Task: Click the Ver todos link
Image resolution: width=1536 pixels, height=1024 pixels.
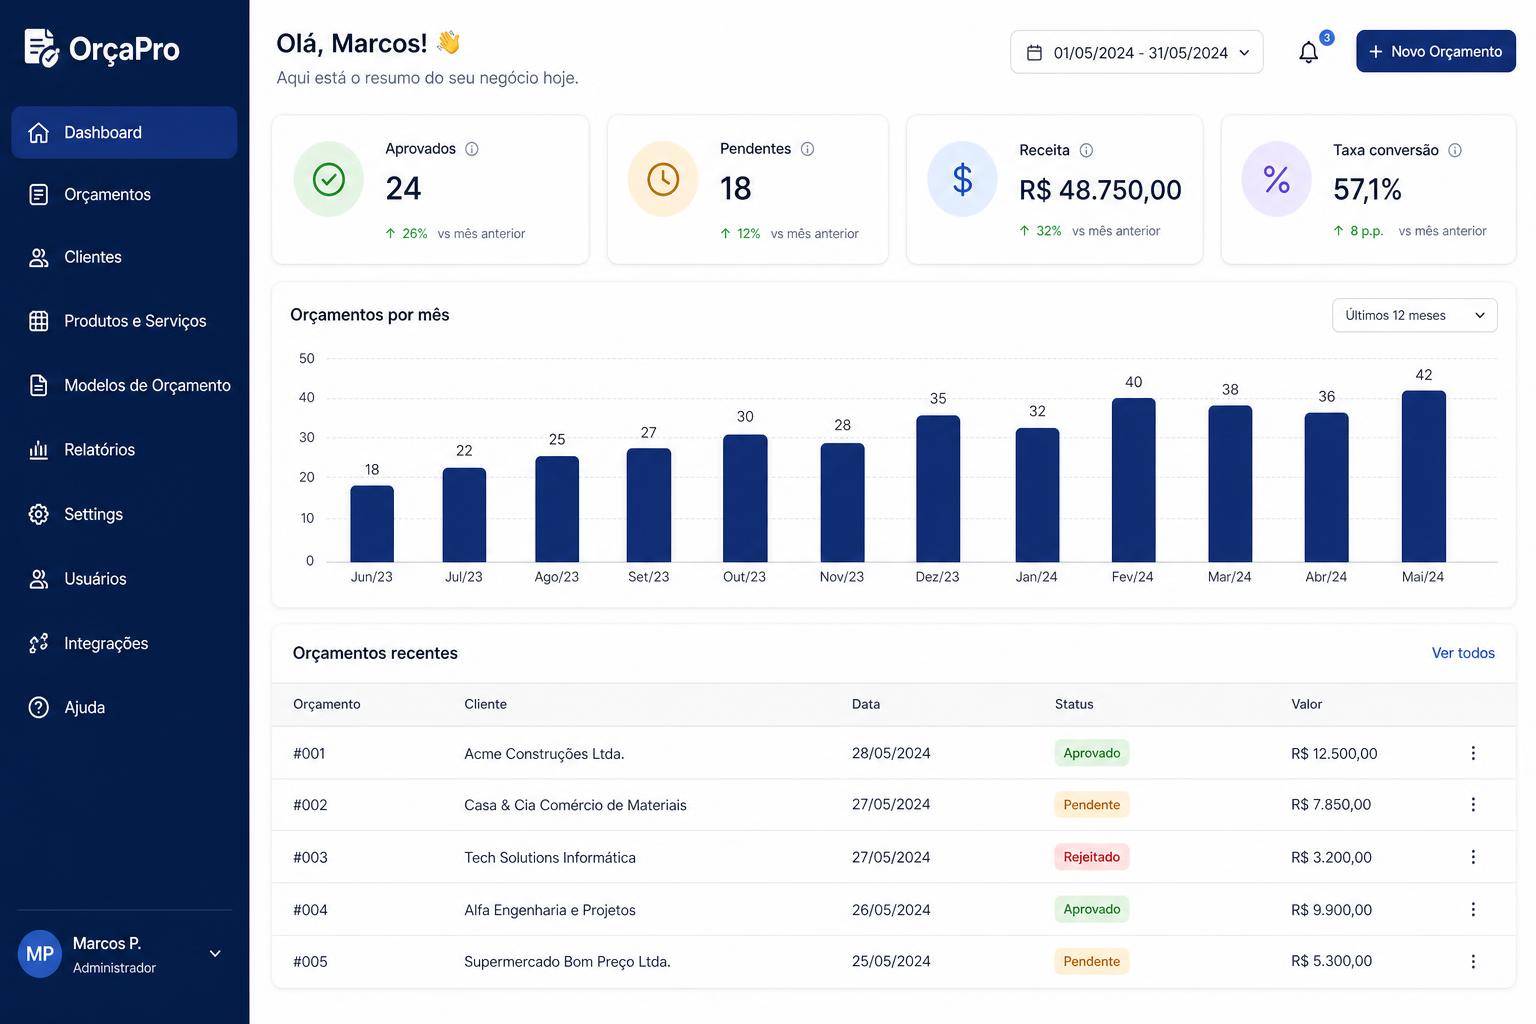Action: (1463, 653)
